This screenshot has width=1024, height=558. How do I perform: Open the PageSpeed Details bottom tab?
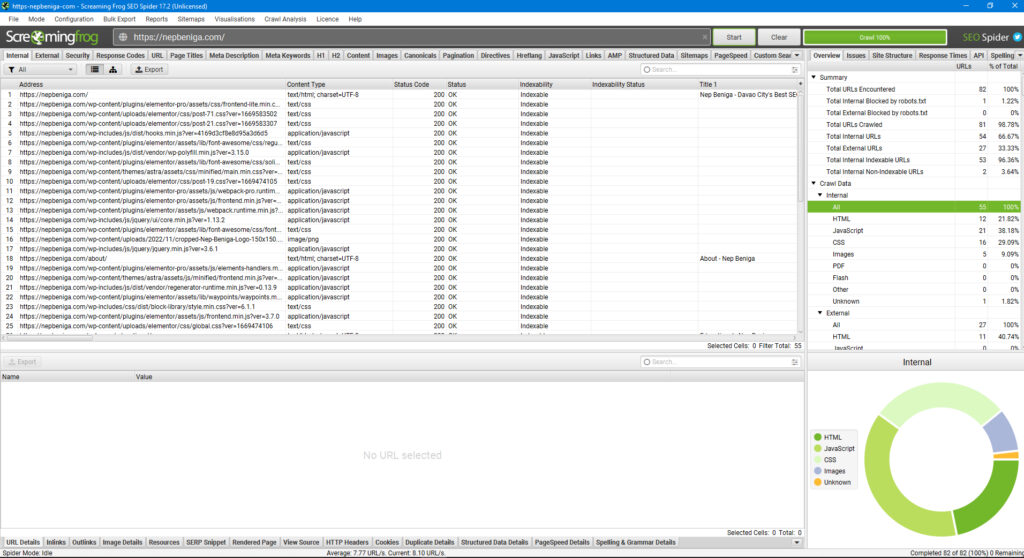[x=562, y=542]
